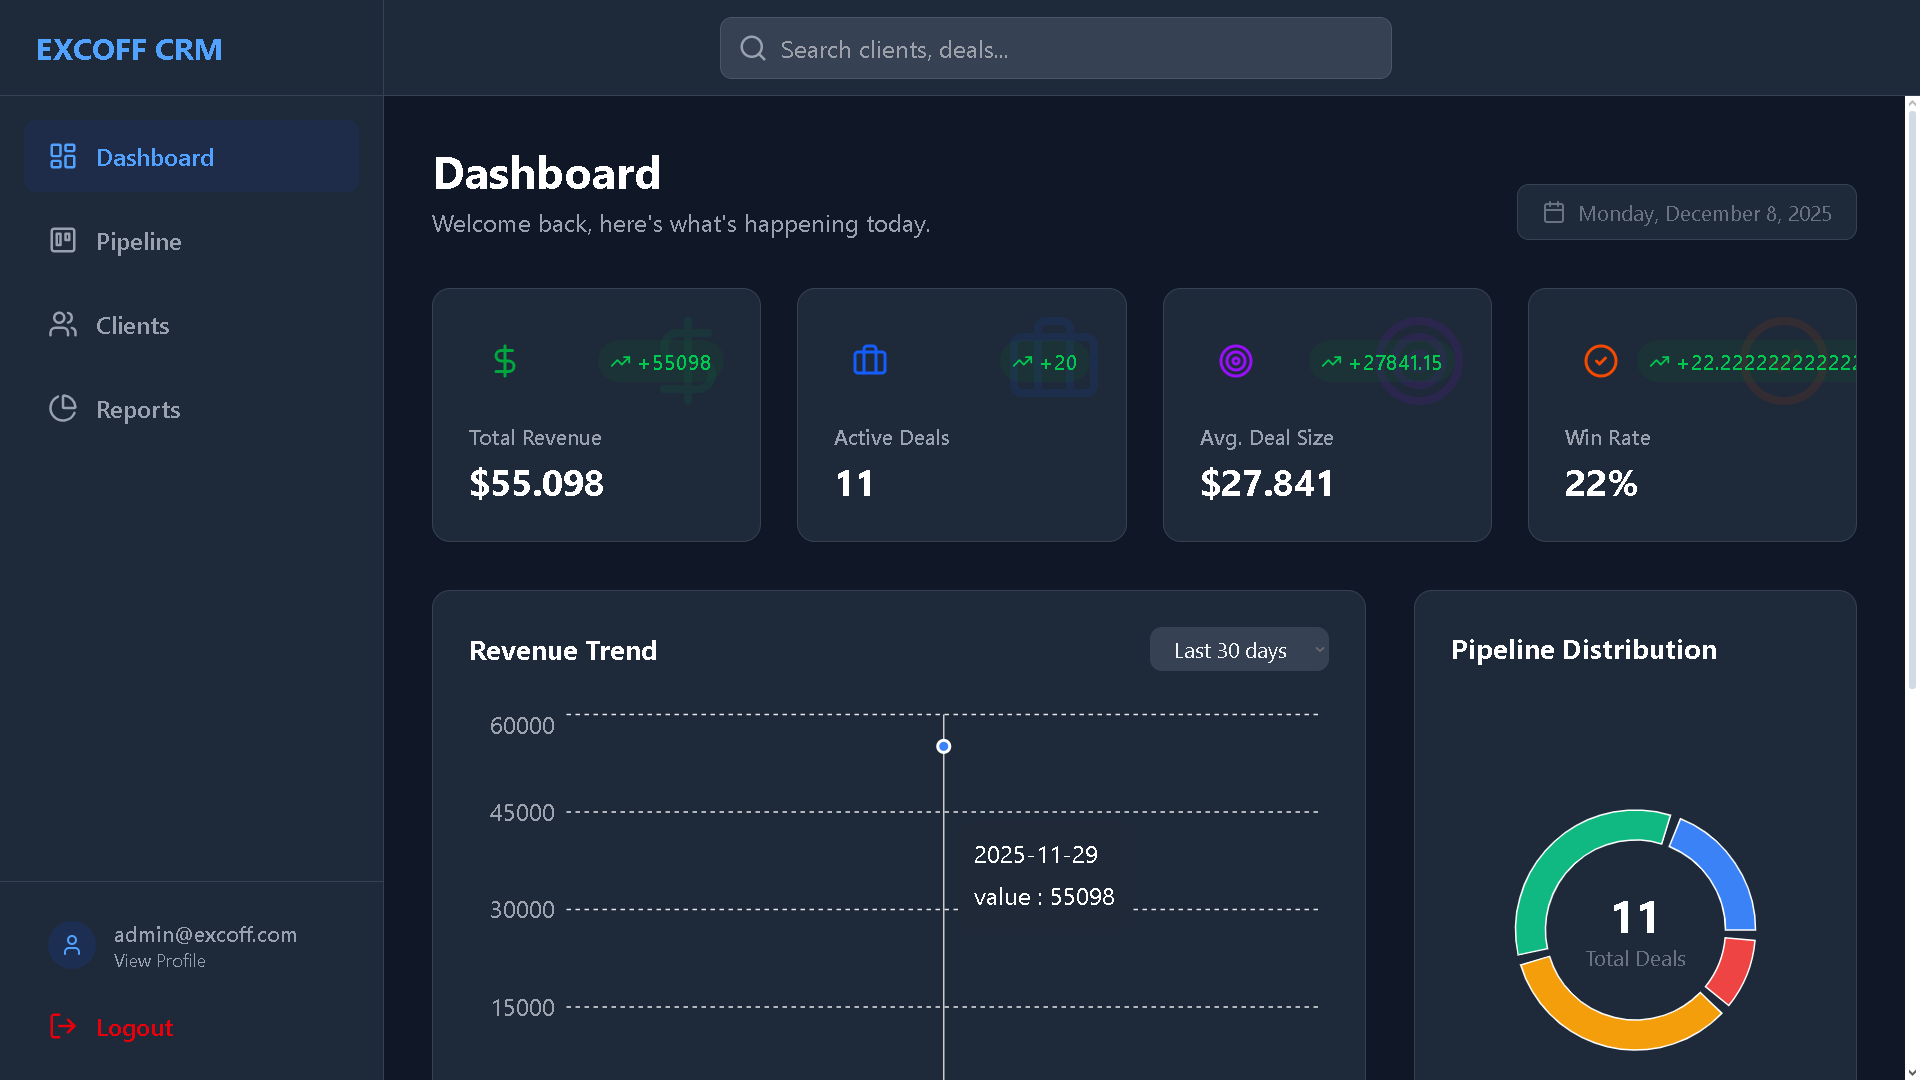The image size is (1920, 1080).
Task: Go to the Reports section
Action: point(138,409)
